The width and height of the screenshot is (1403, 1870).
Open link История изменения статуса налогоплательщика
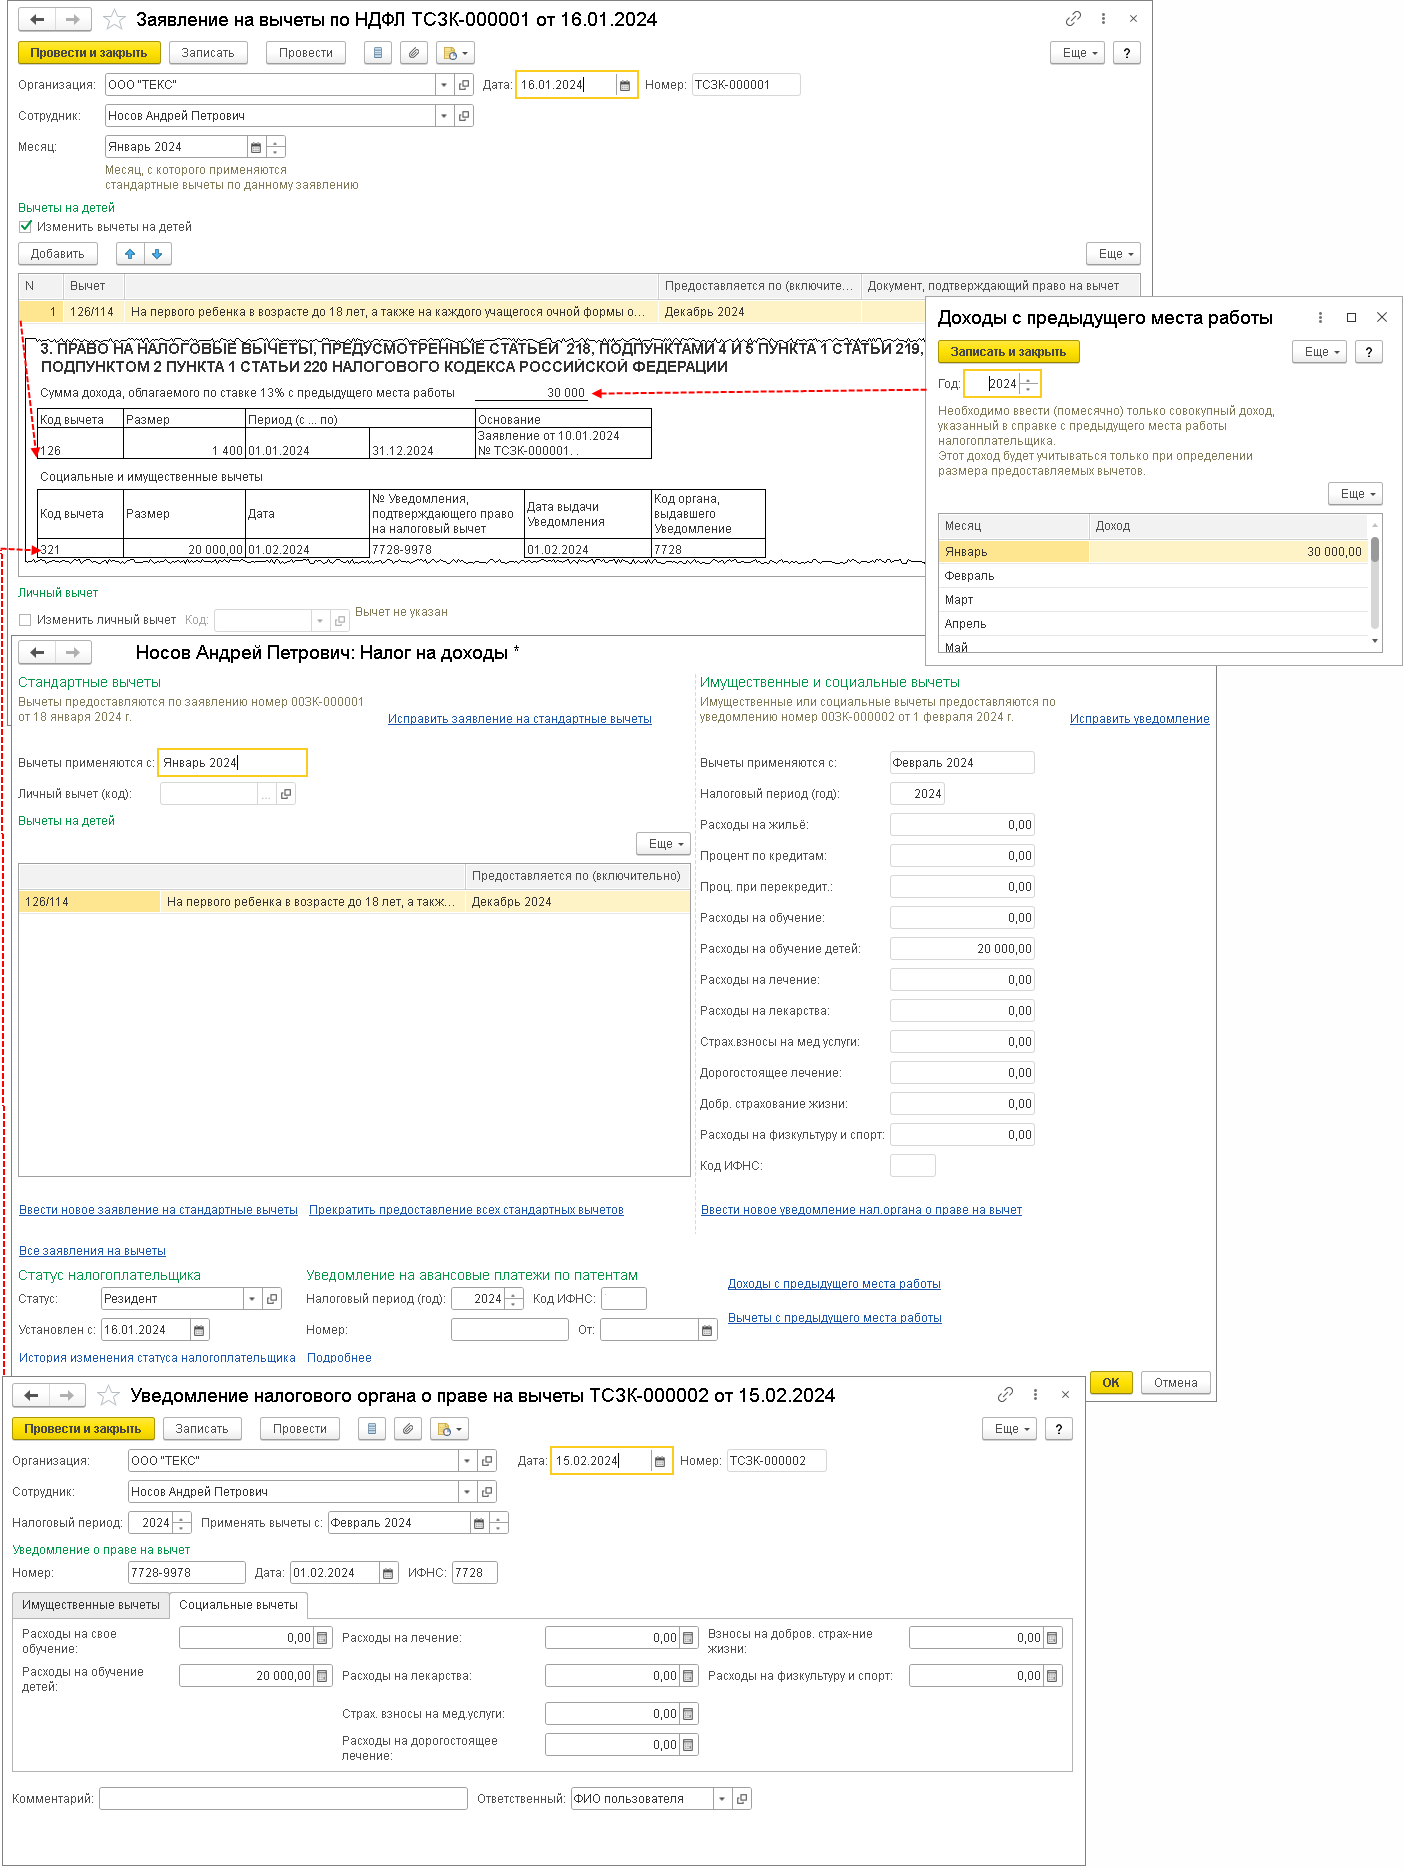click(157, 1358)
